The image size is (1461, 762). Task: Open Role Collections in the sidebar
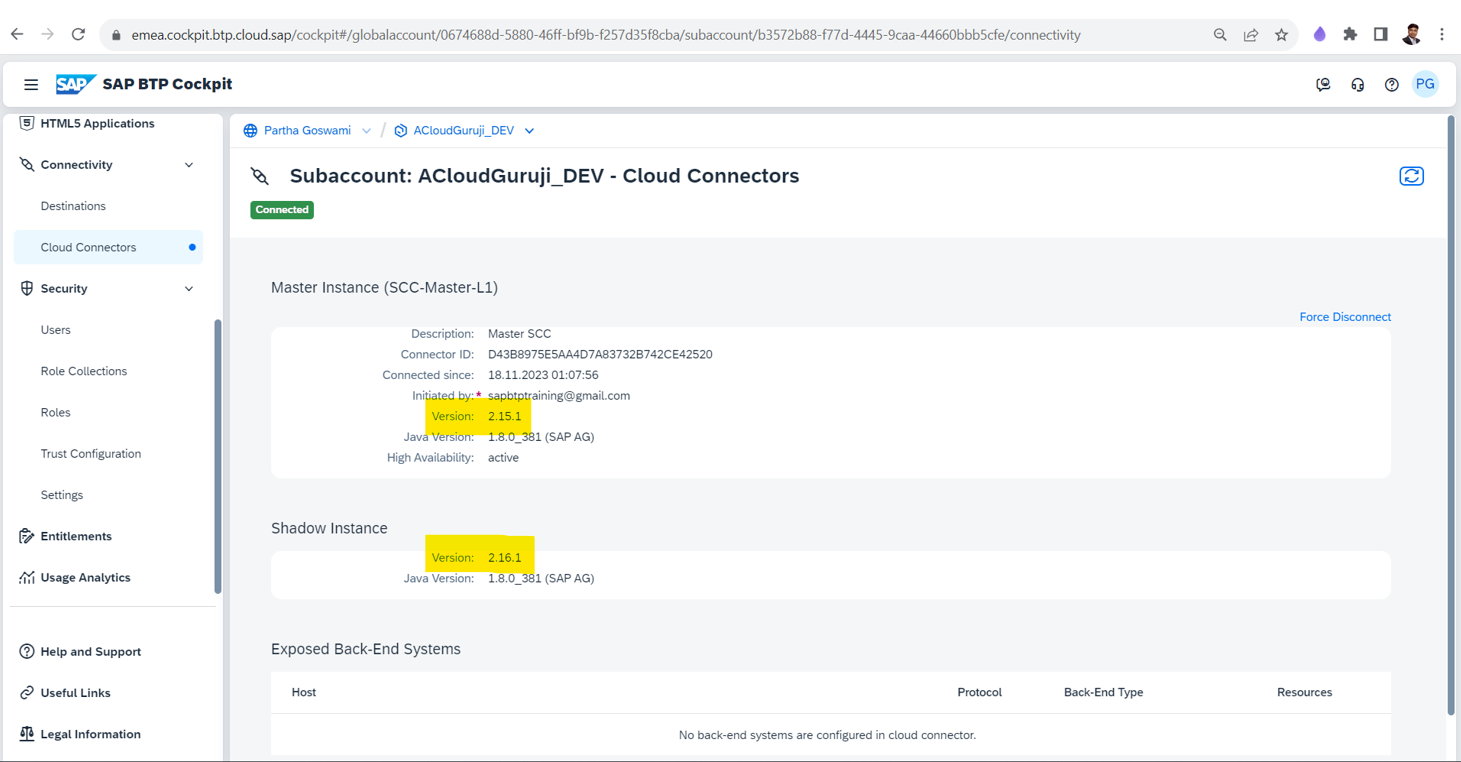click(84, 371)
